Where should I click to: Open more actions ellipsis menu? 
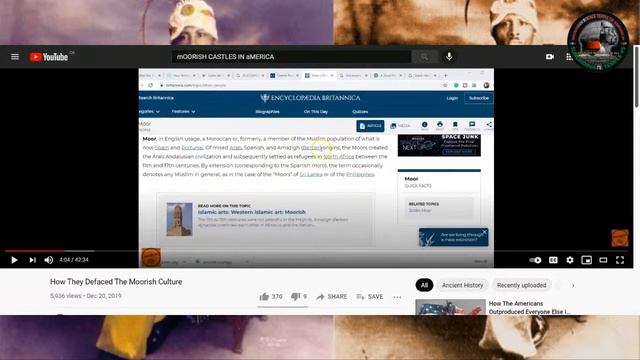coord(397,297)
